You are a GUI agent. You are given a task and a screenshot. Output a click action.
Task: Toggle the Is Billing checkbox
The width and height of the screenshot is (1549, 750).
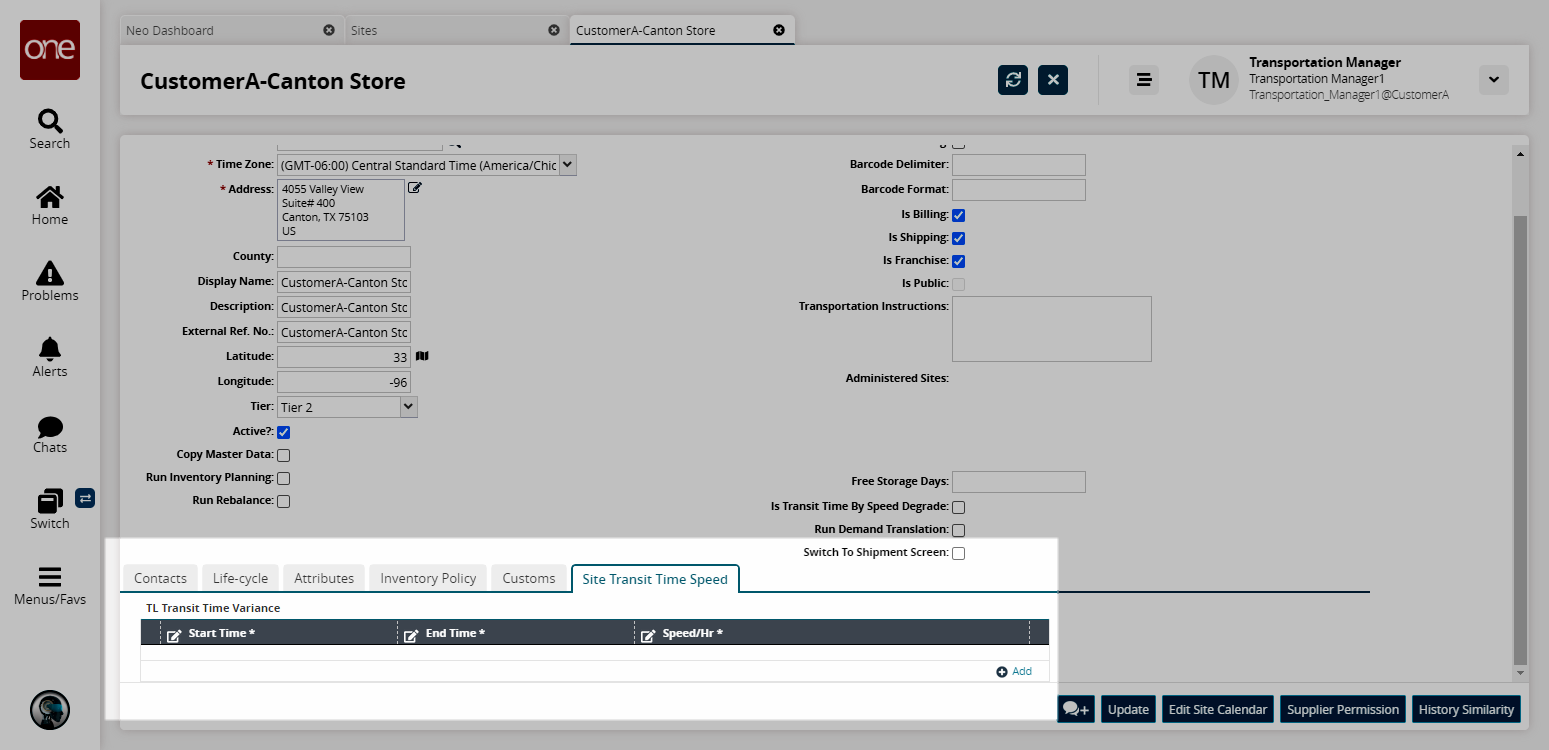958,215
